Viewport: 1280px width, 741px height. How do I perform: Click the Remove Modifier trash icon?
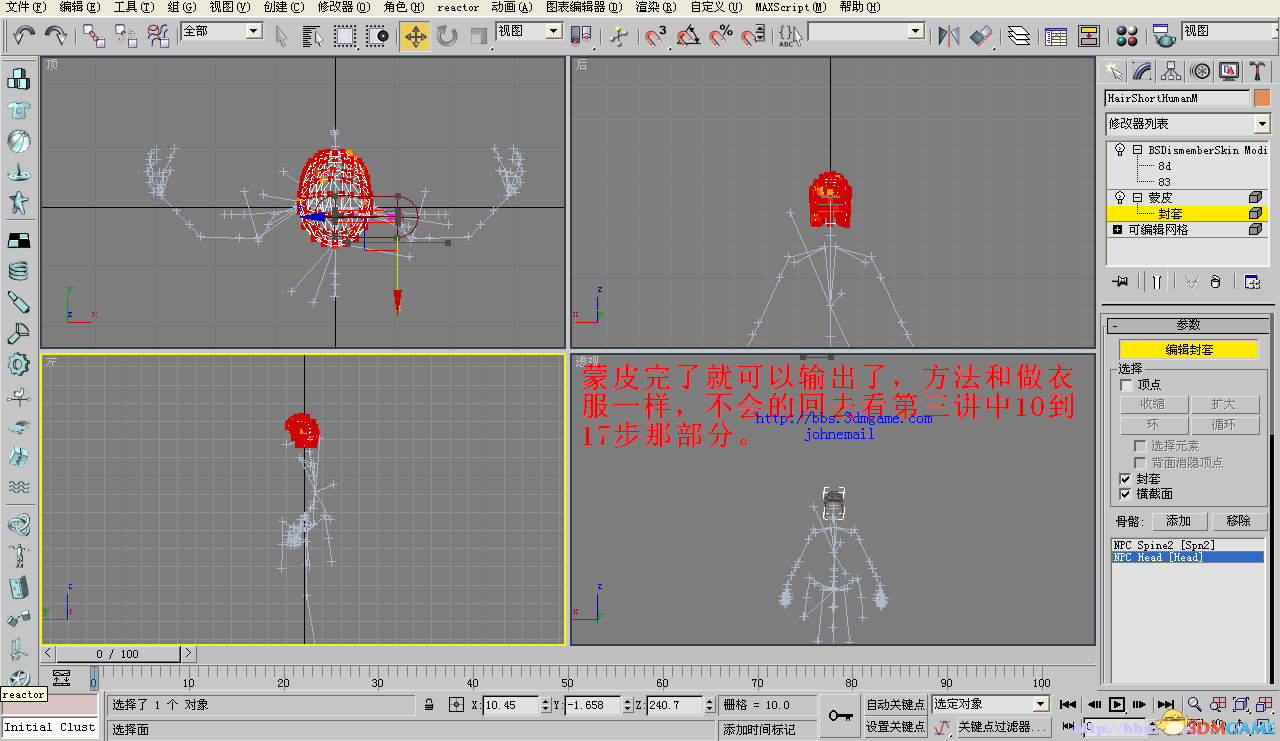(1215, 282)
